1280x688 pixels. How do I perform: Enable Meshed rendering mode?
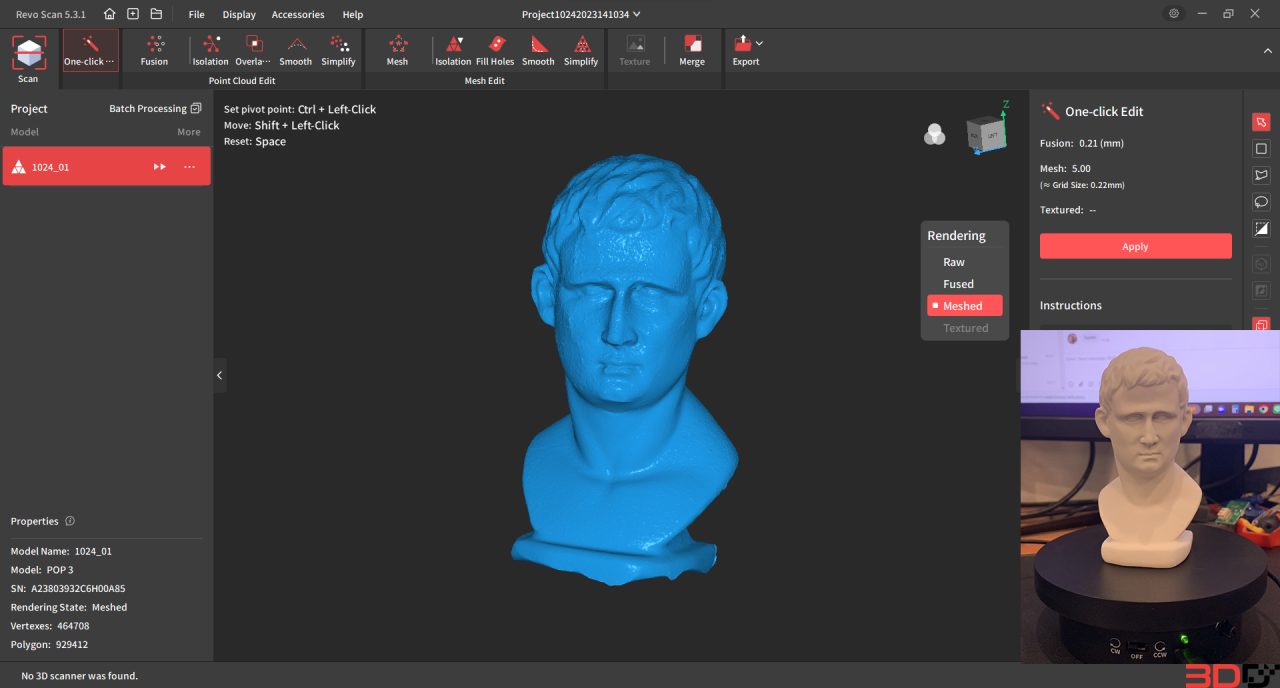point(964,305)
